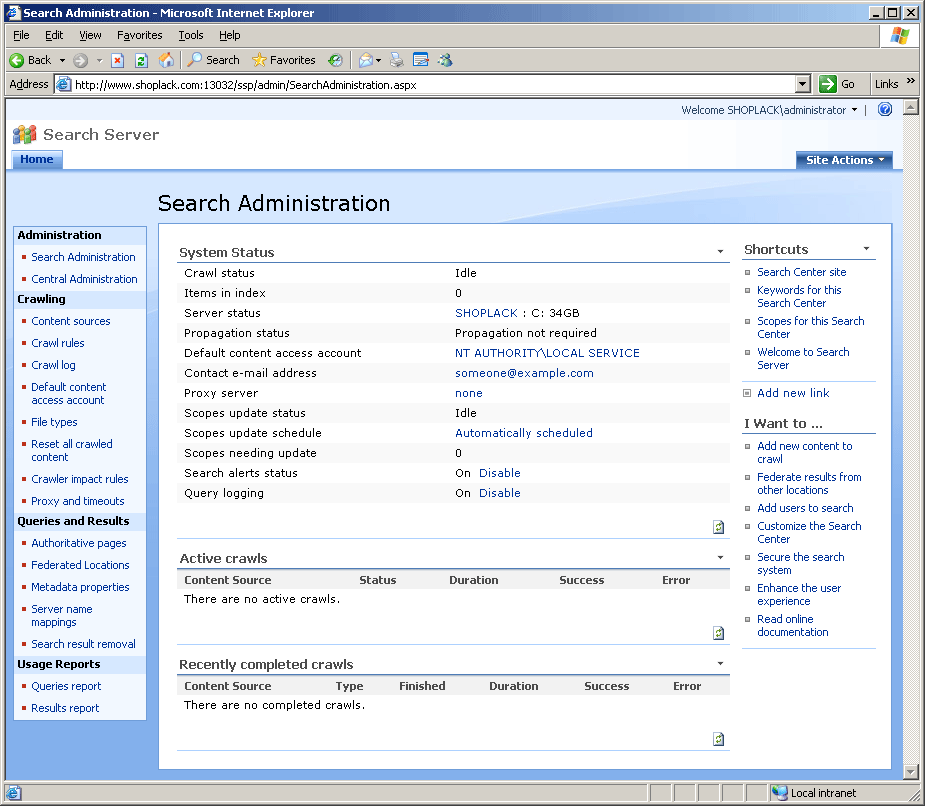Open Recently completed crawls menu arrow
Image resolution: width=925 pixels, height=806 pixels.
click(720, 664)
